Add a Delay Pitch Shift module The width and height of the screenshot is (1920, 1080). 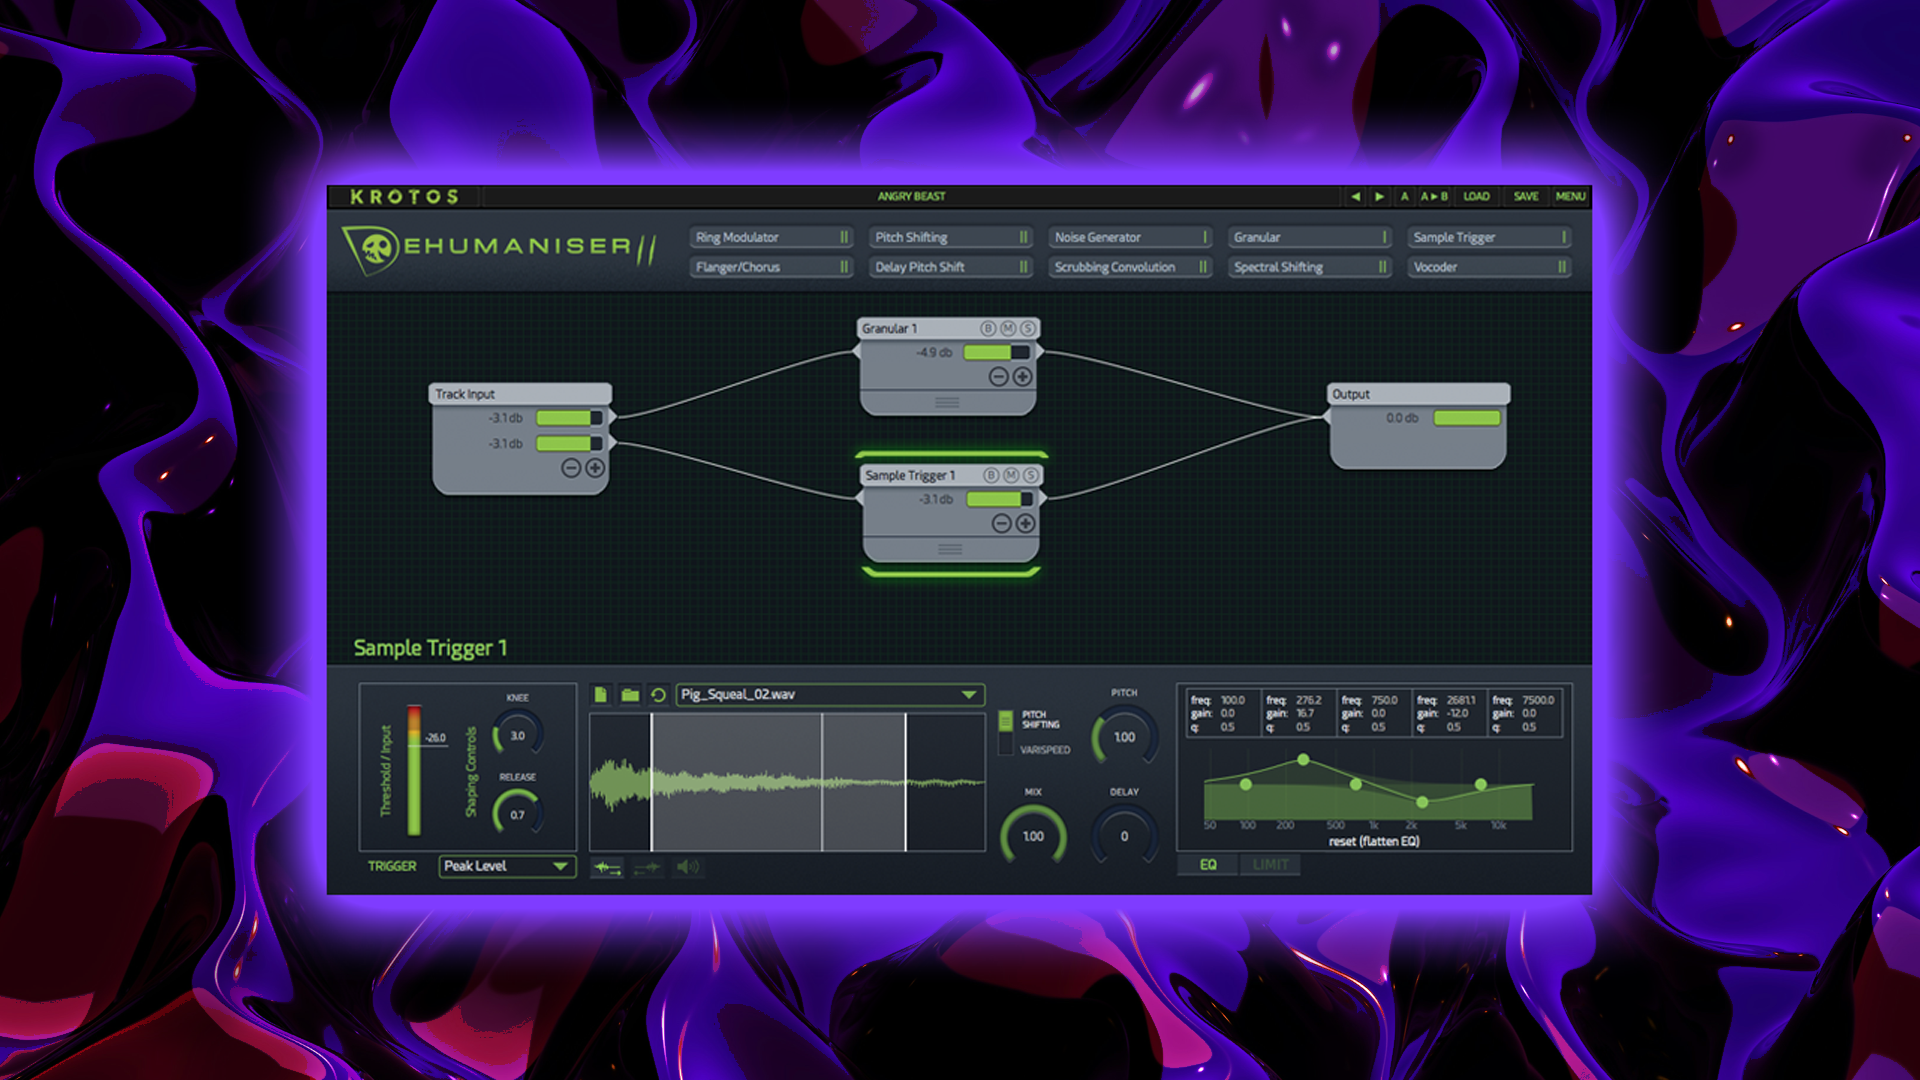951,267
